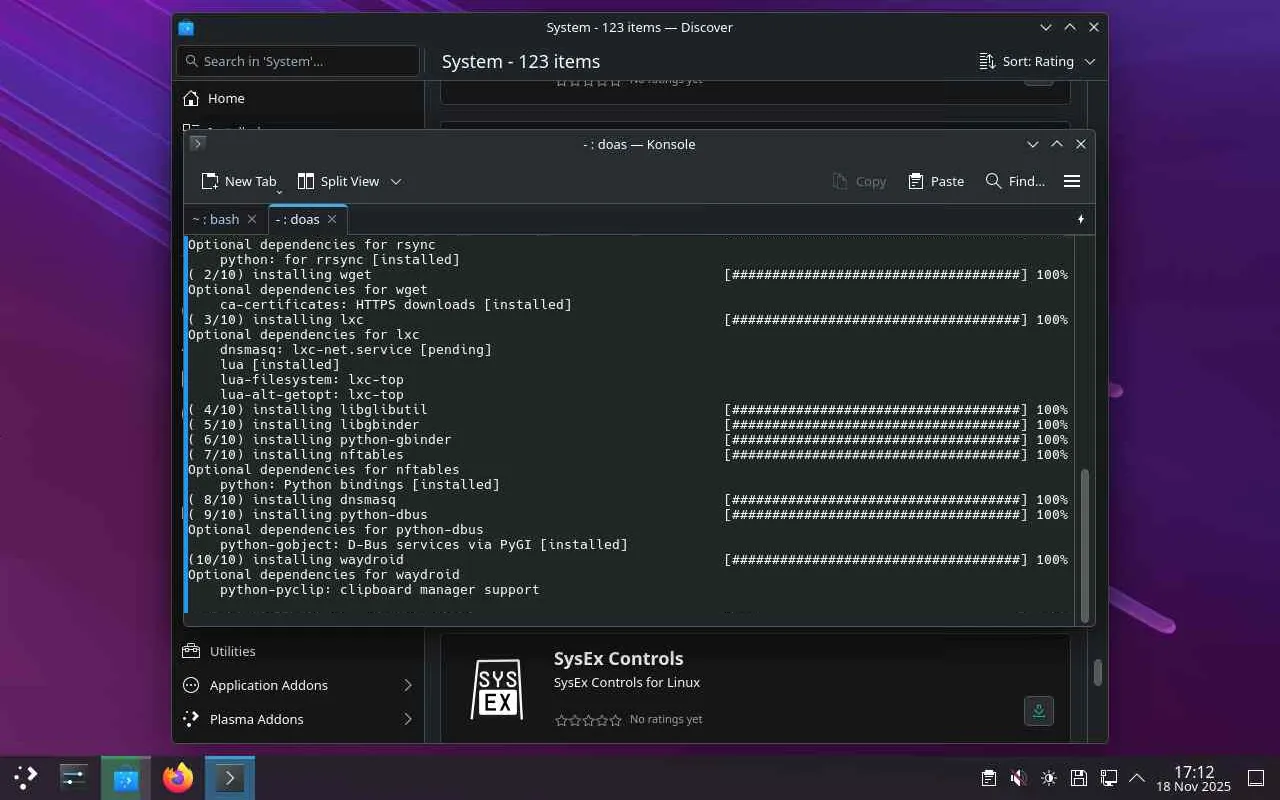This screenshot has height=800, width=1280.
Task: Open the clipboard tray icon
Action: pos(988,778)
